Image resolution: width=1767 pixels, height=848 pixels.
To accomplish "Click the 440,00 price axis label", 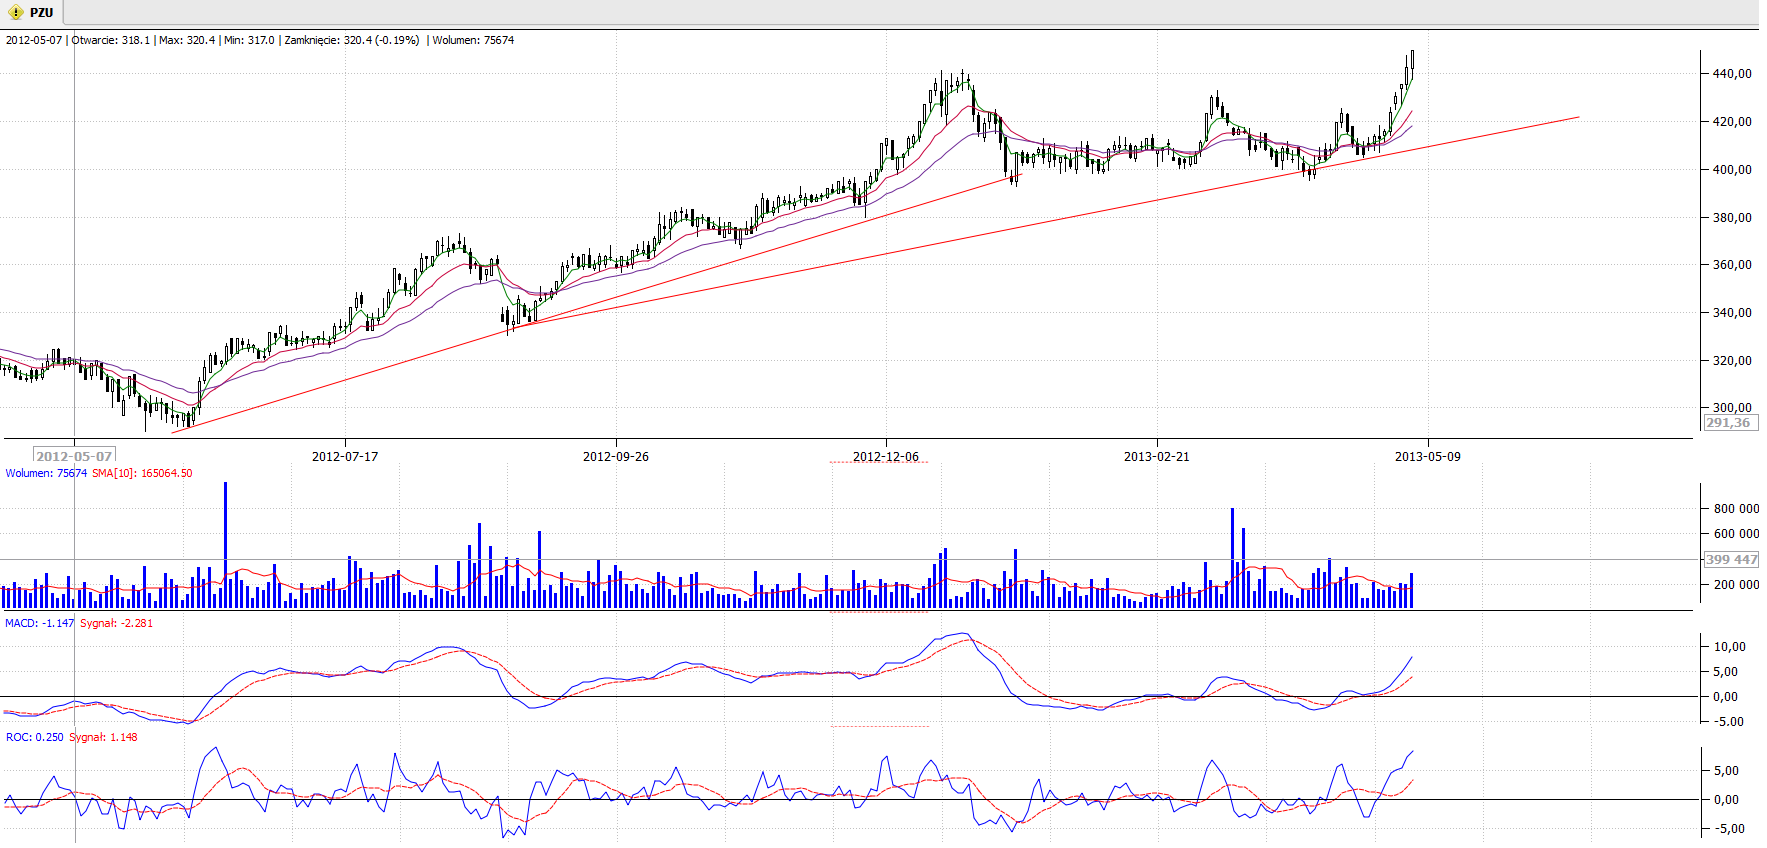I will [1732, 73].
